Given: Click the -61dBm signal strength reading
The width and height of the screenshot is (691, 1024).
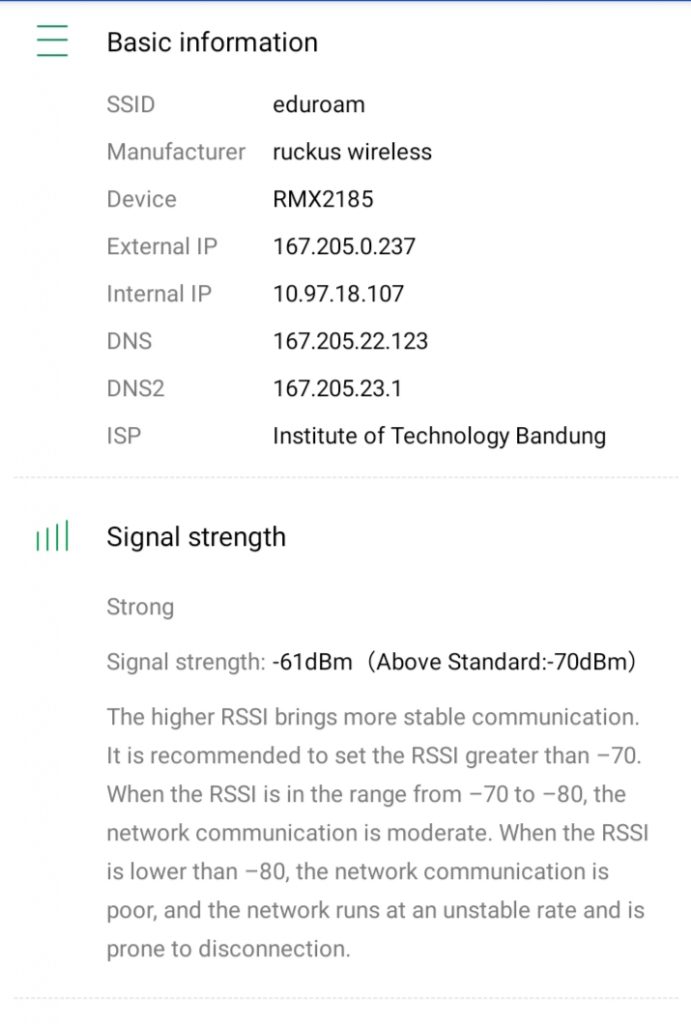Looking at the screenshot, I should click(312, 662).
